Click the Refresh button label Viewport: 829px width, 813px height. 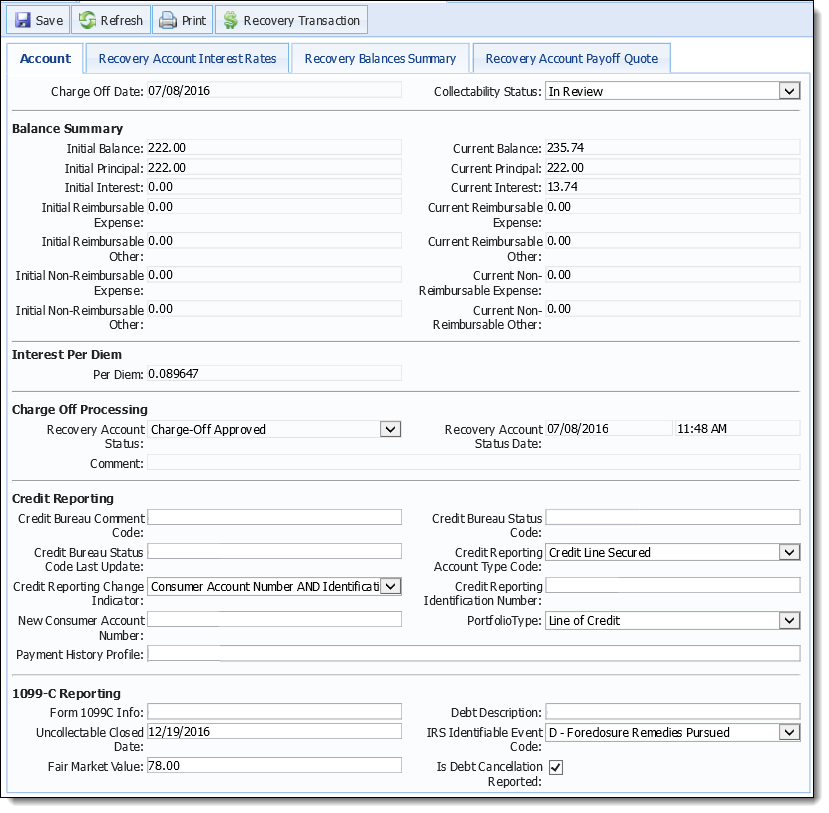(x=122, y=21)
